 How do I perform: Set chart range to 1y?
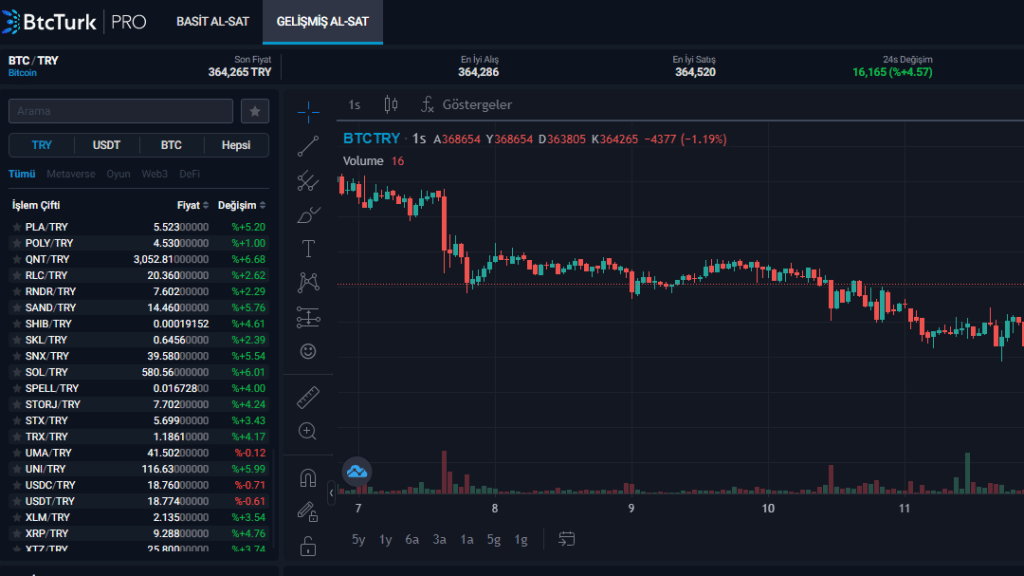(385, 539)
